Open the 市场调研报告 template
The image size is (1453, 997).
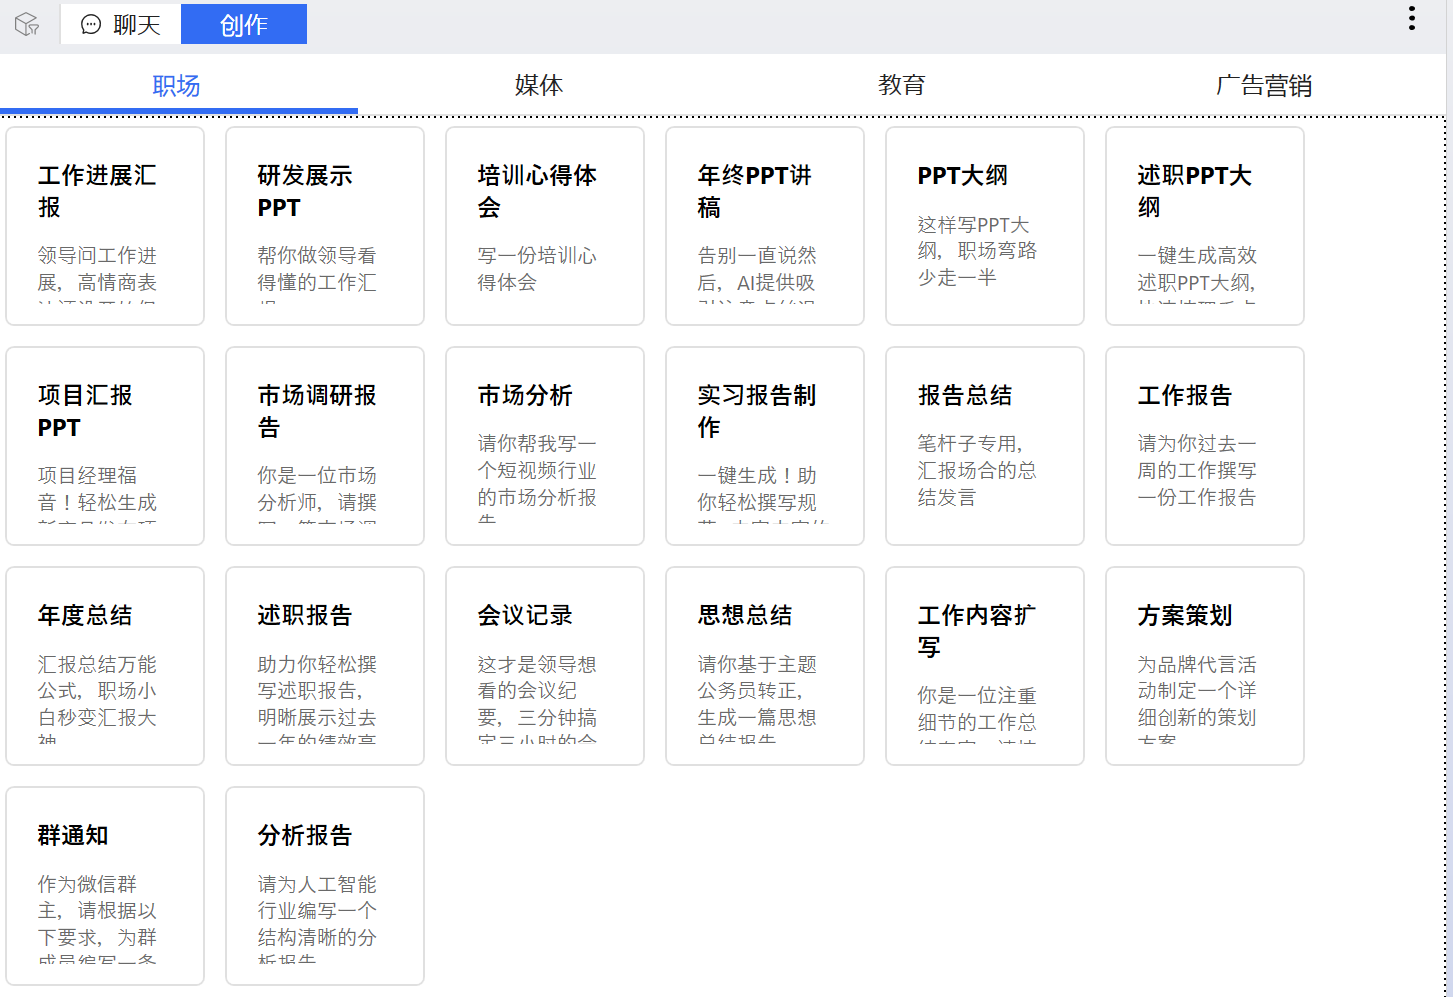(324, 445)
